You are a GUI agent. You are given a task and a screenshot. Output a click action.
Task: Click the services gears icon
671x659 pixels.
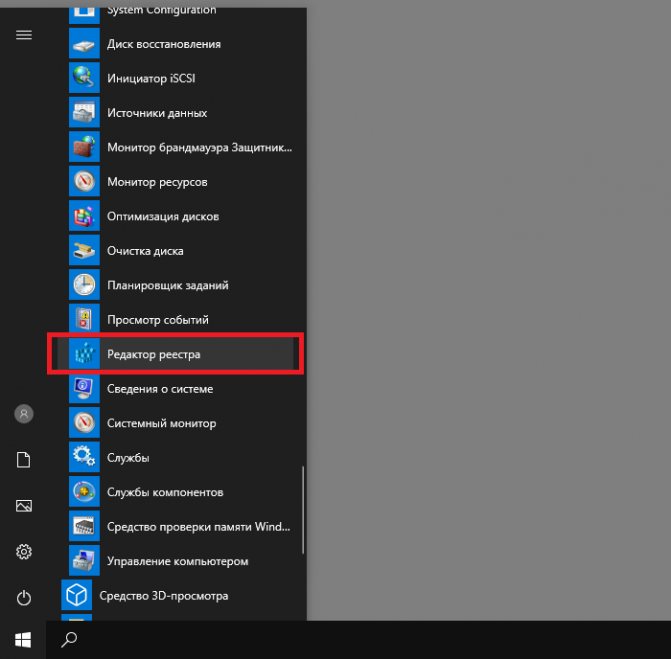(x=84, y=457)
